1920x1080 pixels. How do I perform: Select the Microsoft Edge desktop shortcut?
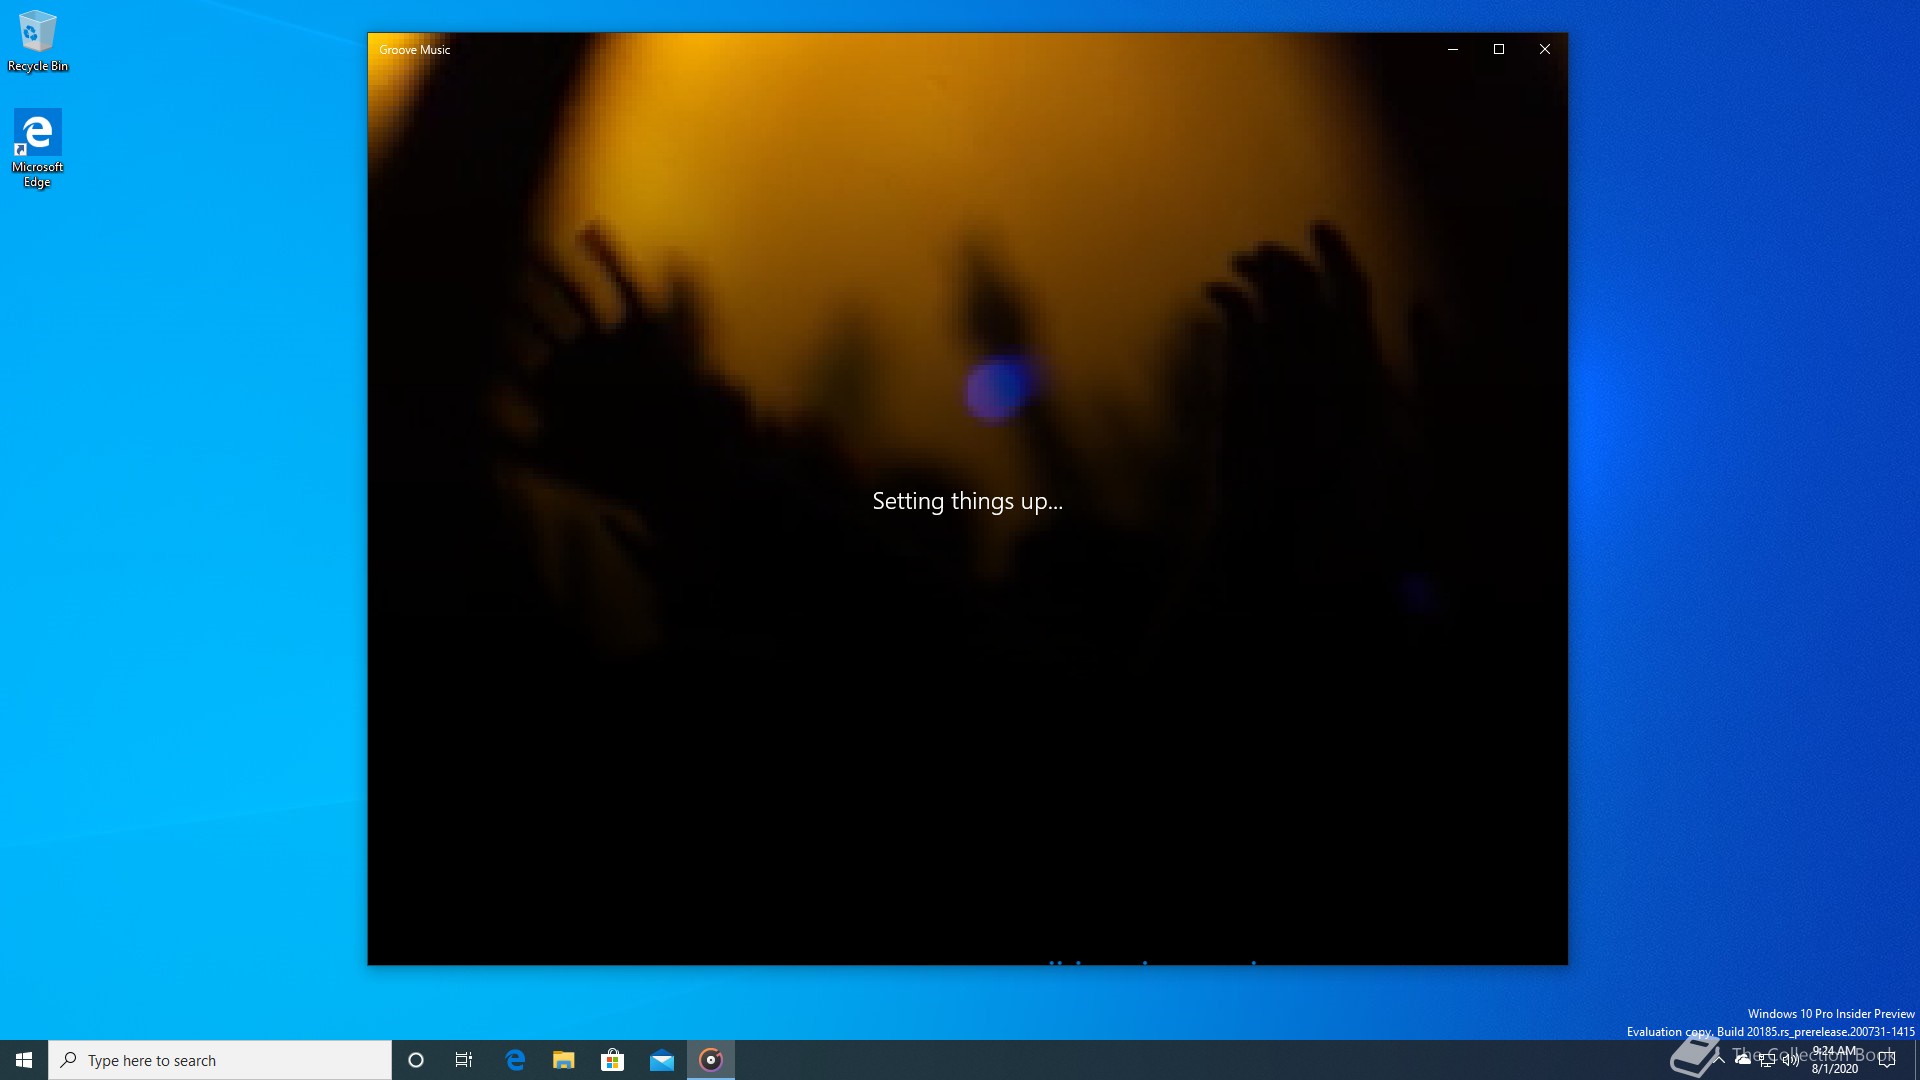coord(37,147)
